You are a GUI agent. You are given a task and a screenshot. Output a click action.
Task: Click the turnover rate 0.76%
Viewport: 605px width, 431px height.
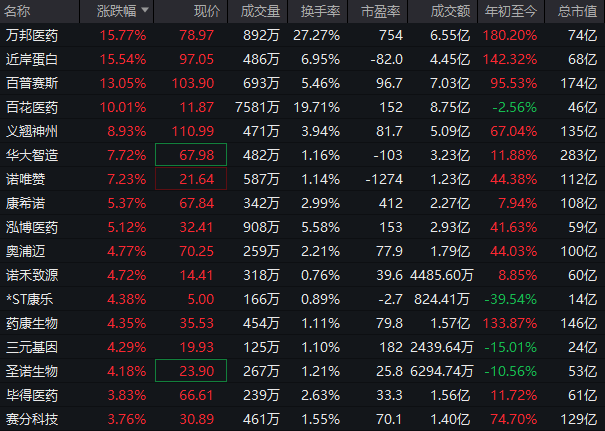tap(320, 276)
